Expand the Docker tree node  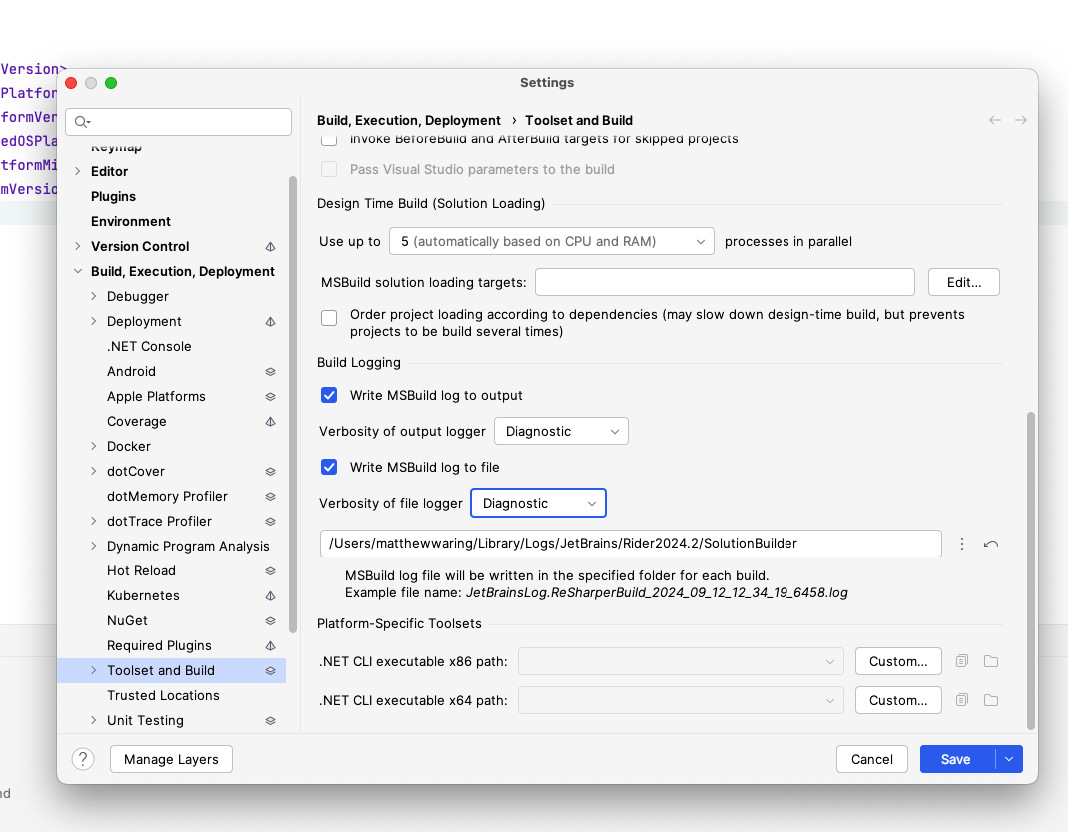coord(94,446)
